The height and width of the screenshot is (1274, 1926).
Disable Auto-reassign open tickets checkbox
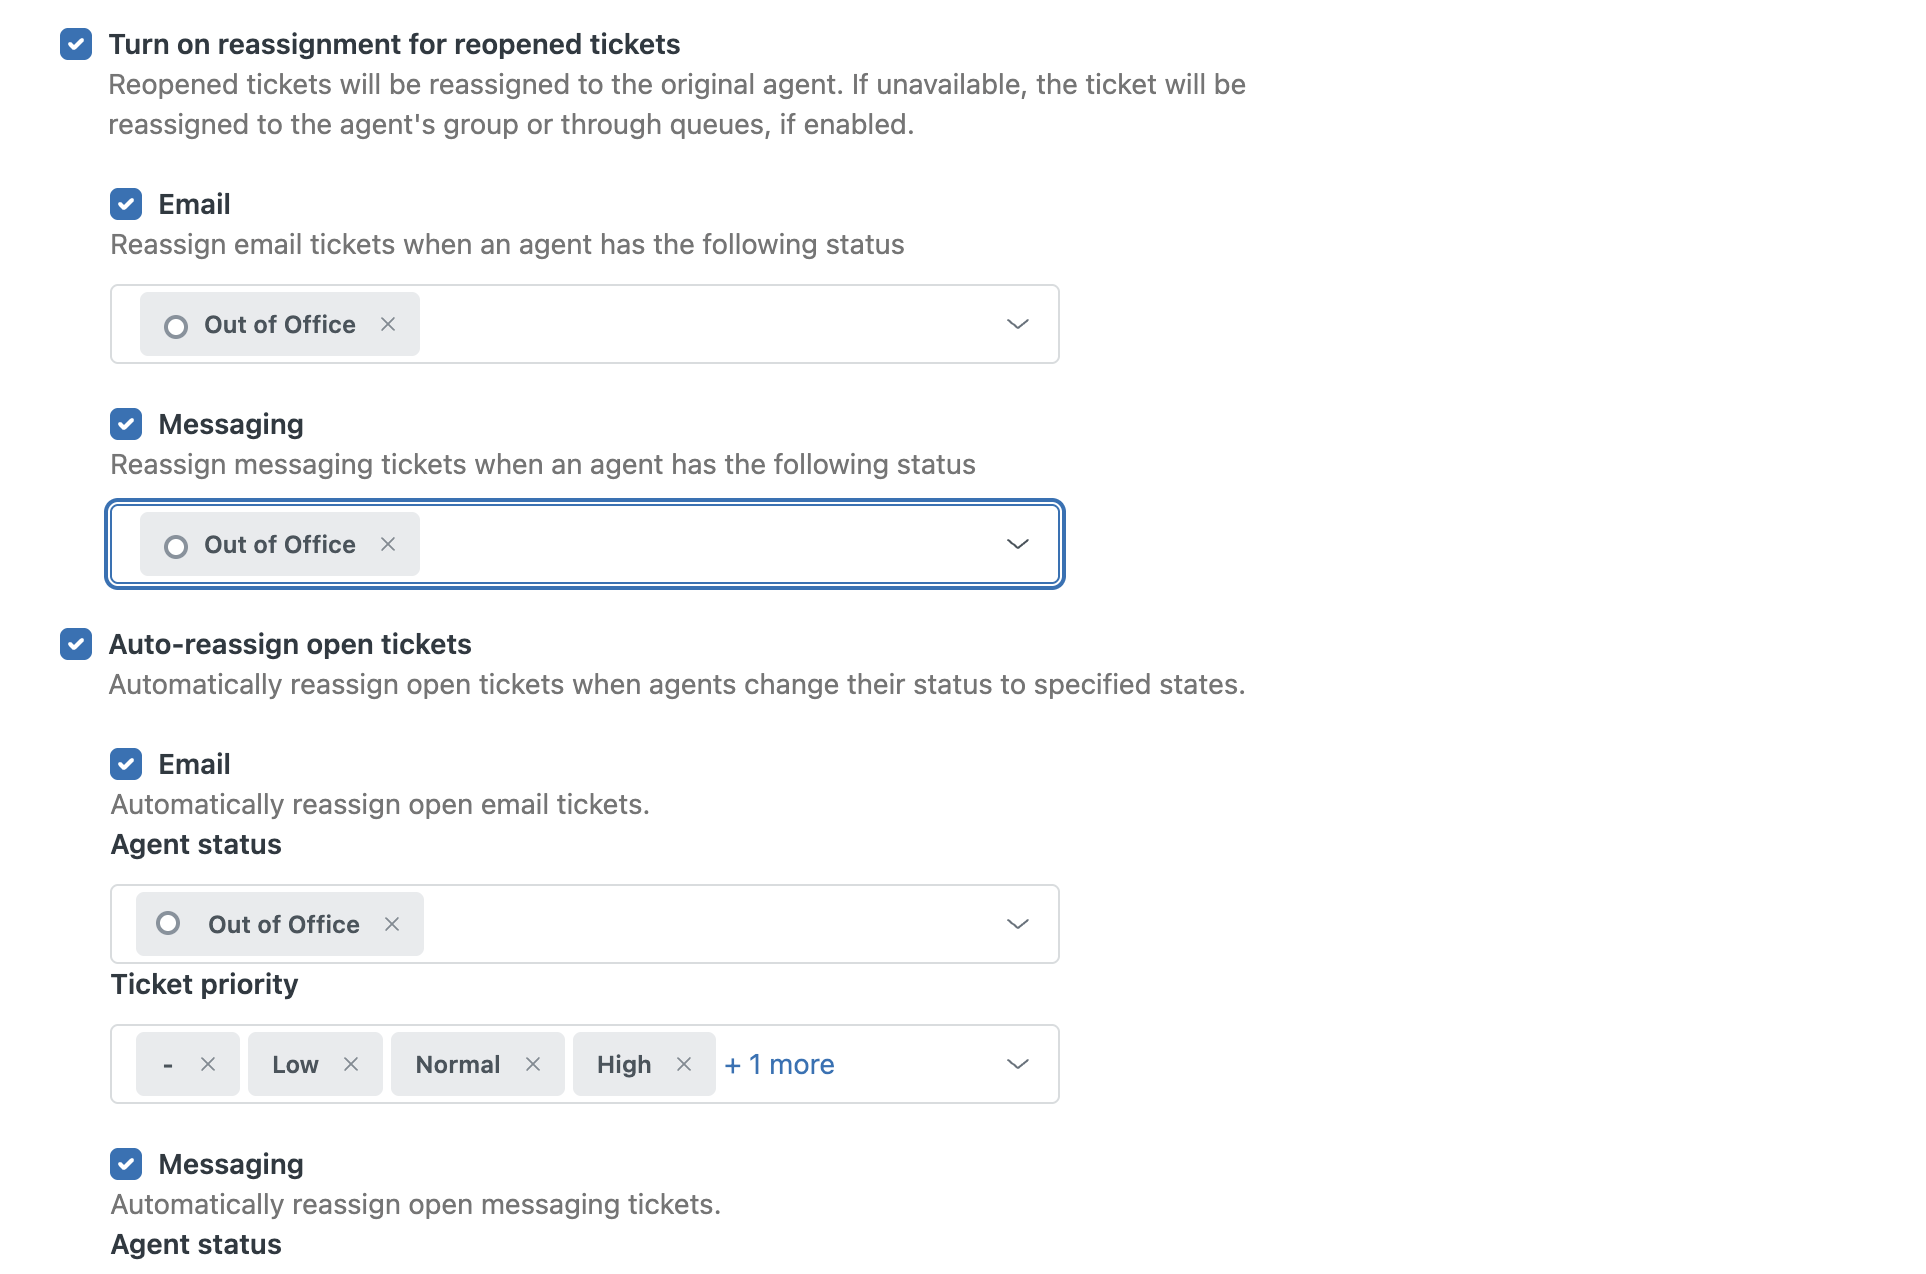tap(76, 644)
